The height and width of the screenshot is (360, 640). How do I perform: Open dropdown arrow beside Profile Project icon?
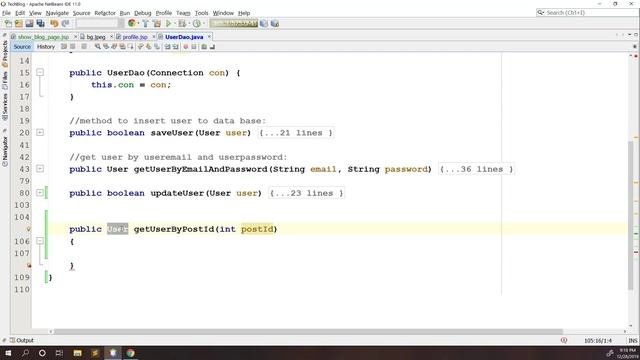click(x=204, y=24)
